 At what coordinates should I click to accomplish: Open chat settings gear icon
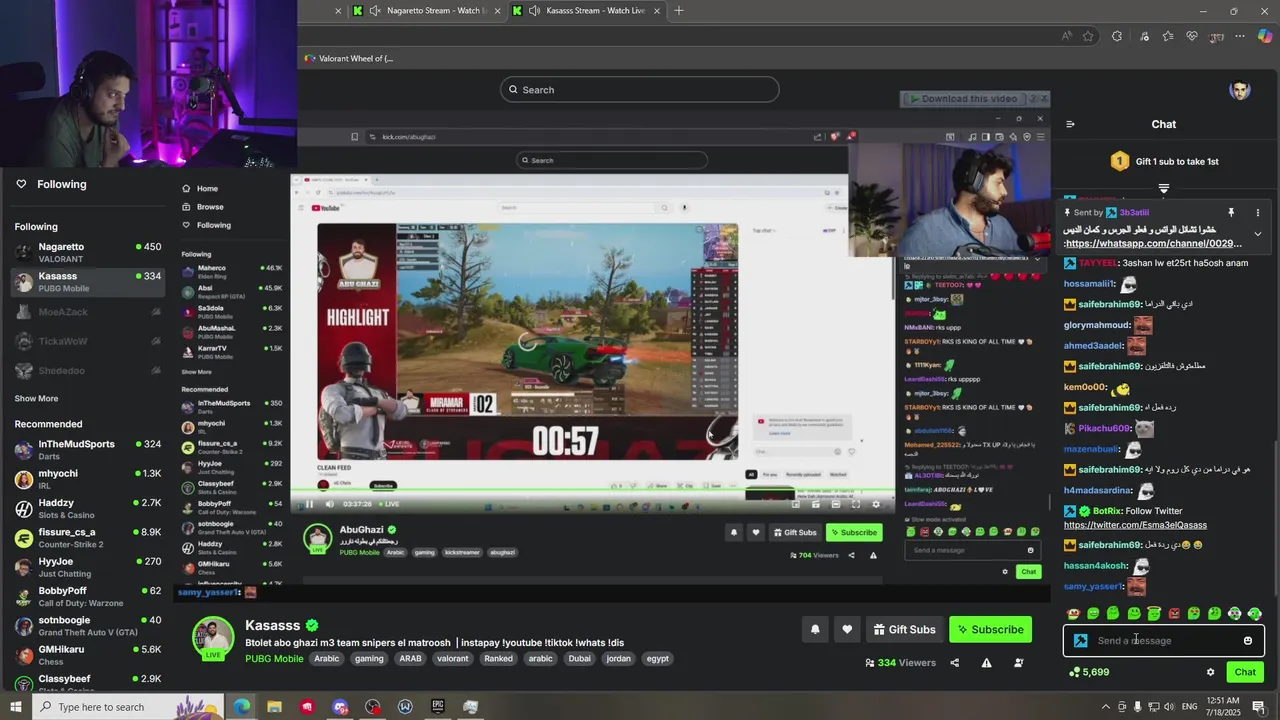point(1210,672)
